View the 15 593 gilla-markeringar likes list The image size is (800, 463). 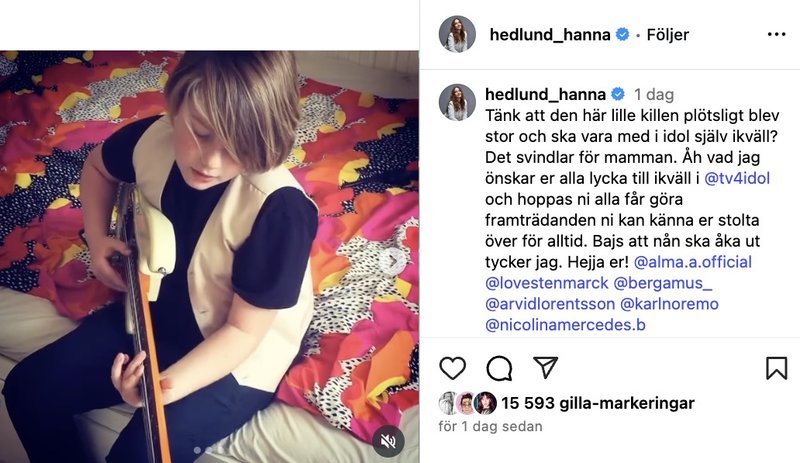[597, 403]
